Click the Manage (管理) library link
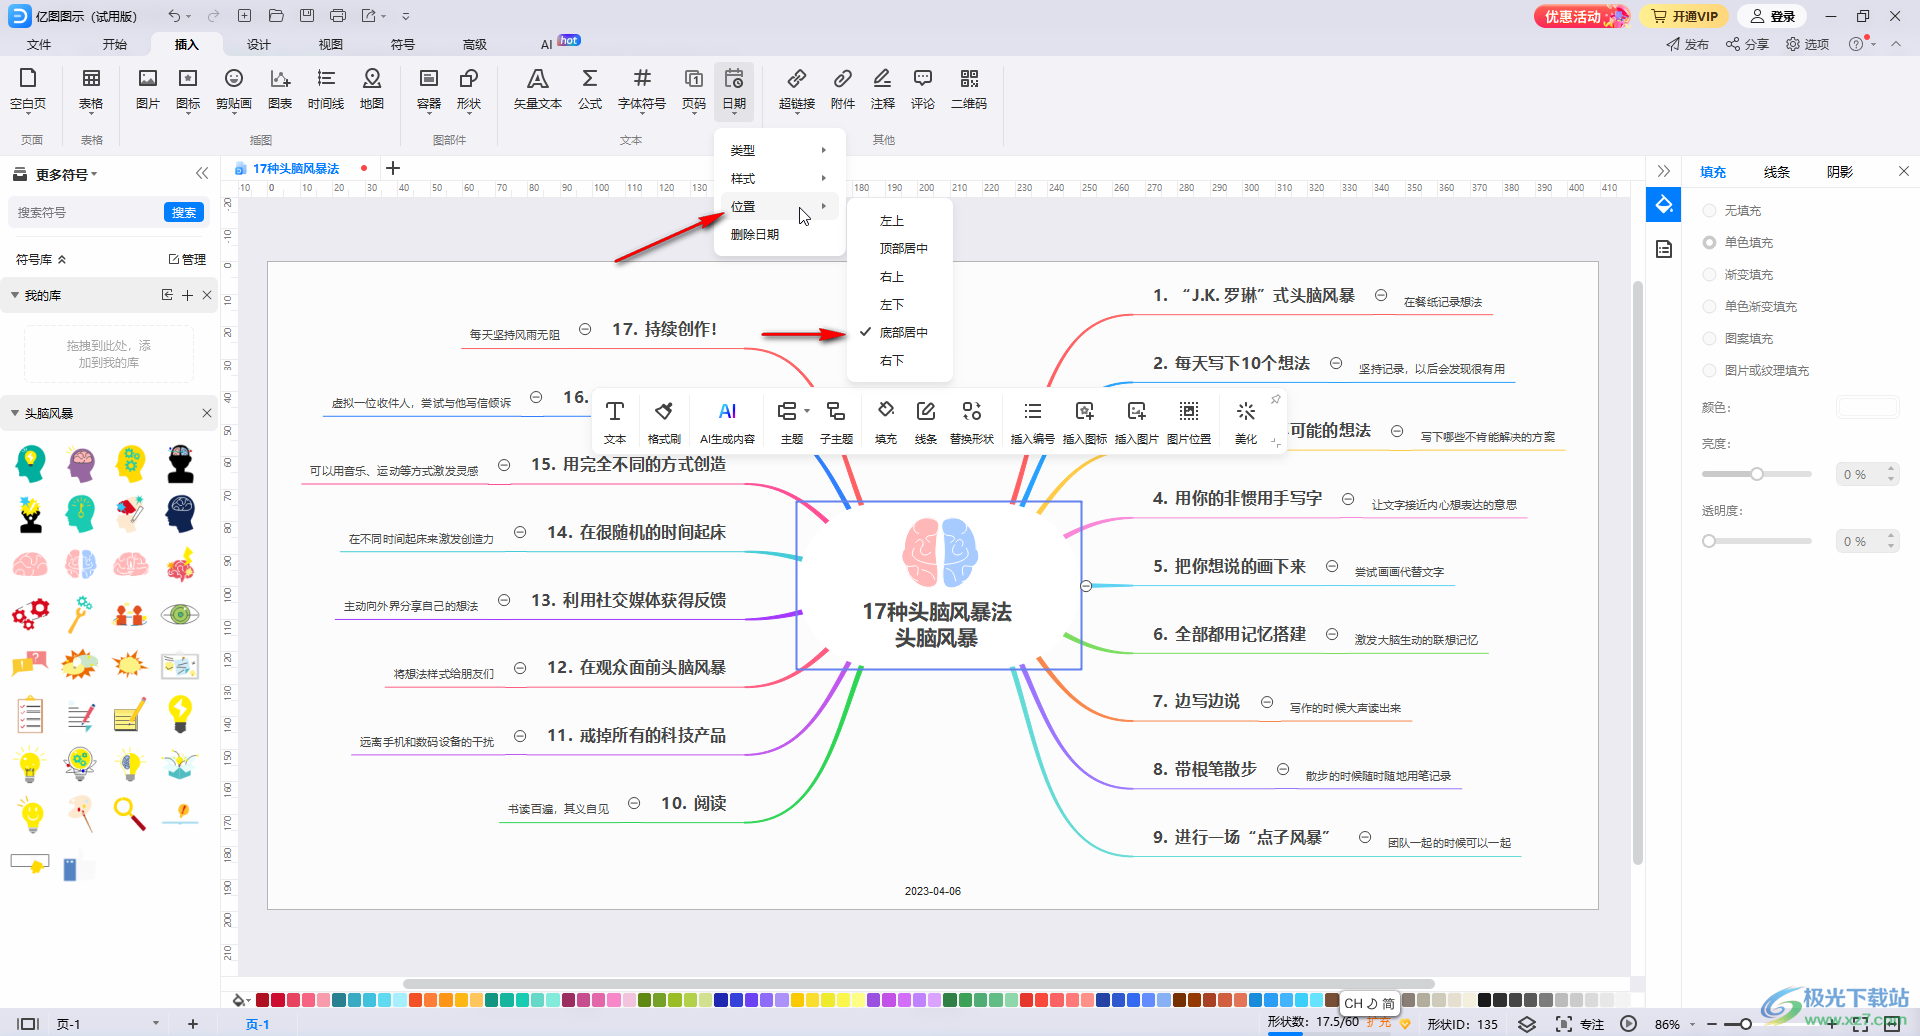Image resolution: width=1920 pixels, height=1036 pixels. click(x=187, y=259)
